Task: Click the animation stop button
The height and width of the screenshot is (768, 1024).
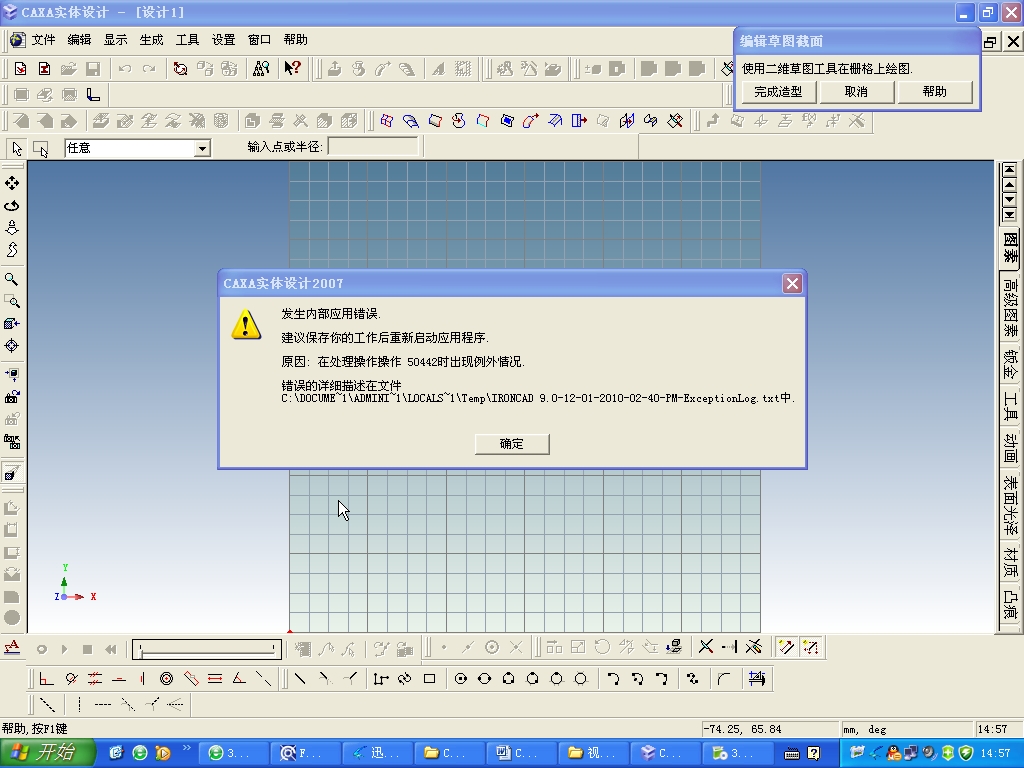Action: (88, 649)
